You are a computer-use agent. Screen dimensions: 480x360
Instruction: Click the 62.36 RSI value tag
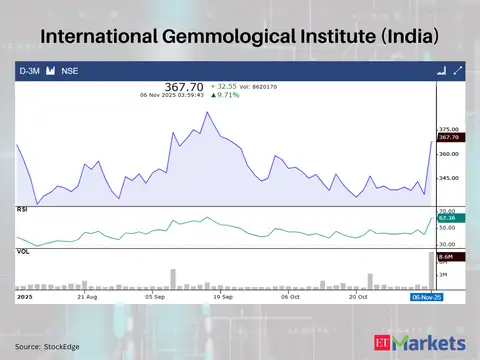click(x=451, y=218)
